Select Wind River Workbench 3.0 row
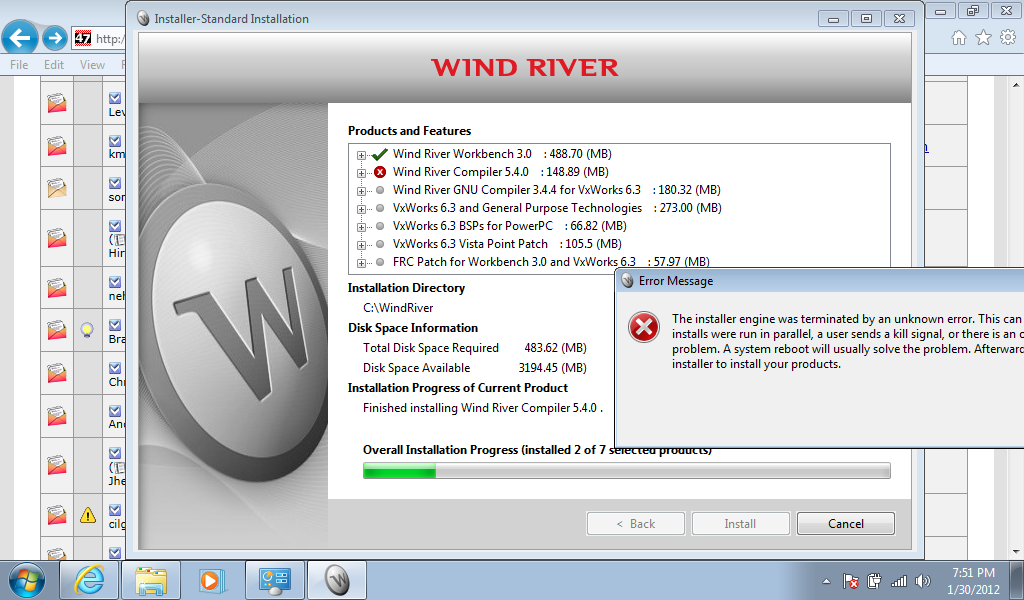 502,154
